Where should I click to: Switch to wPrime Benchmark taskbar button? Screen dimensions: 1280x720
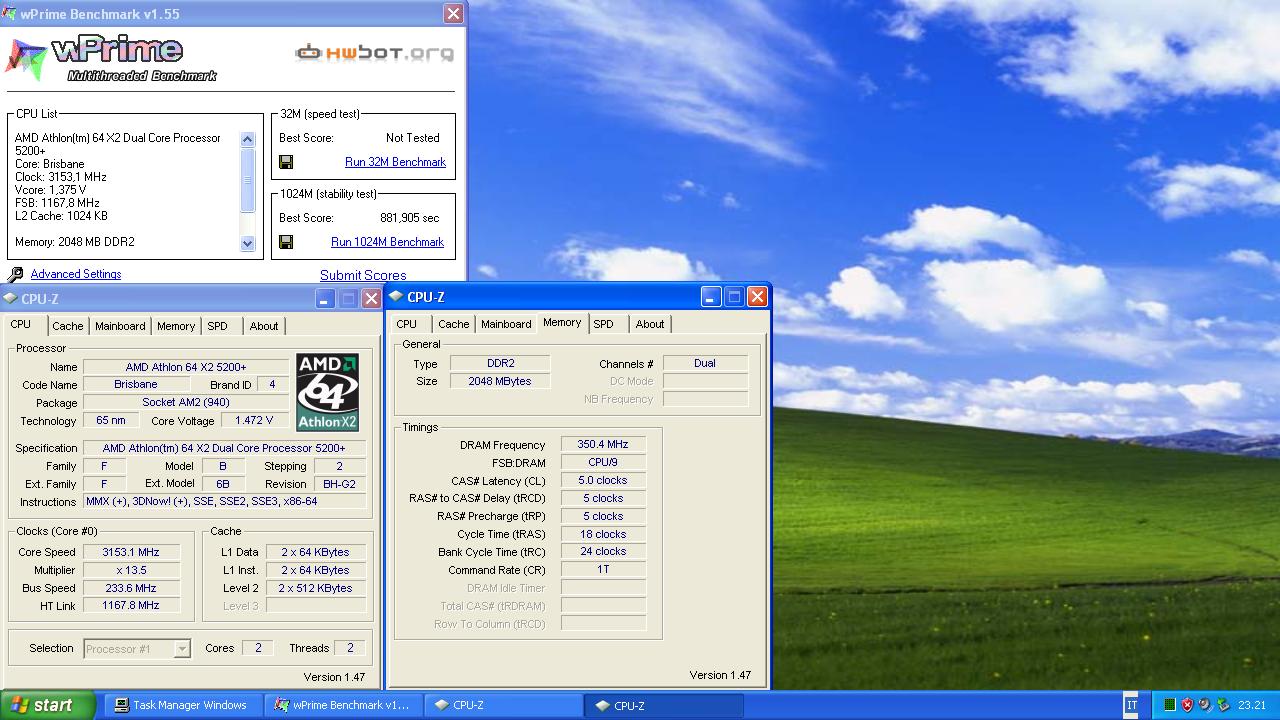pos(345,705)
